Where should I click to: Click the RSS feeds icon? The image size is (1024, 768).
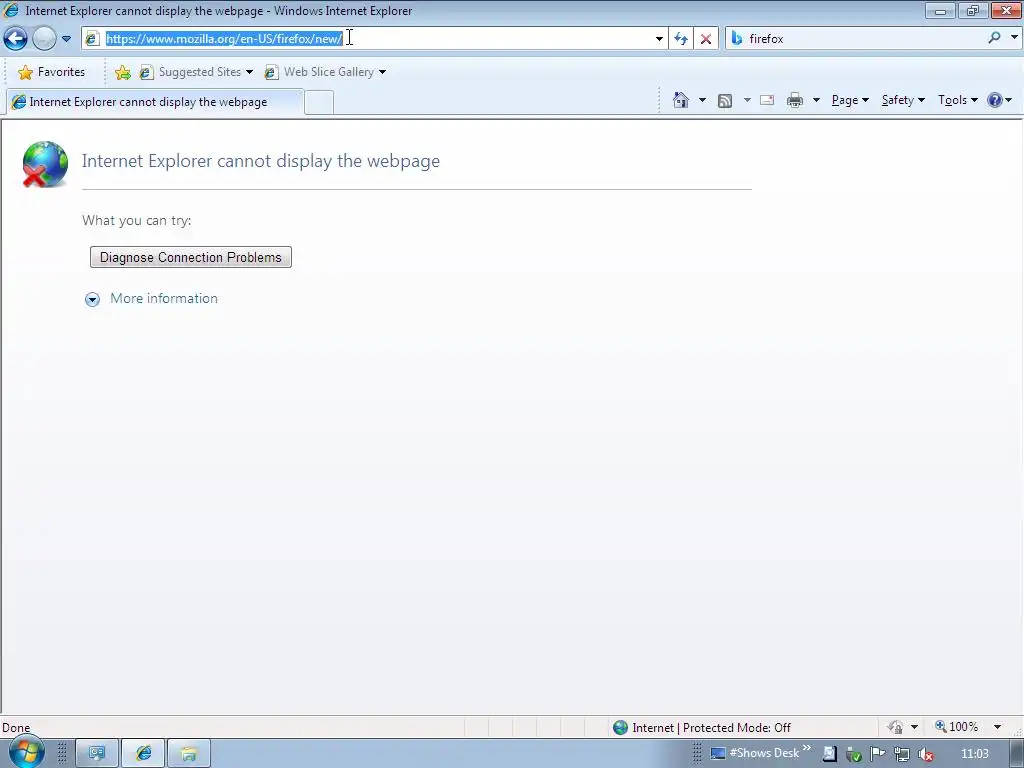[725, 100]
